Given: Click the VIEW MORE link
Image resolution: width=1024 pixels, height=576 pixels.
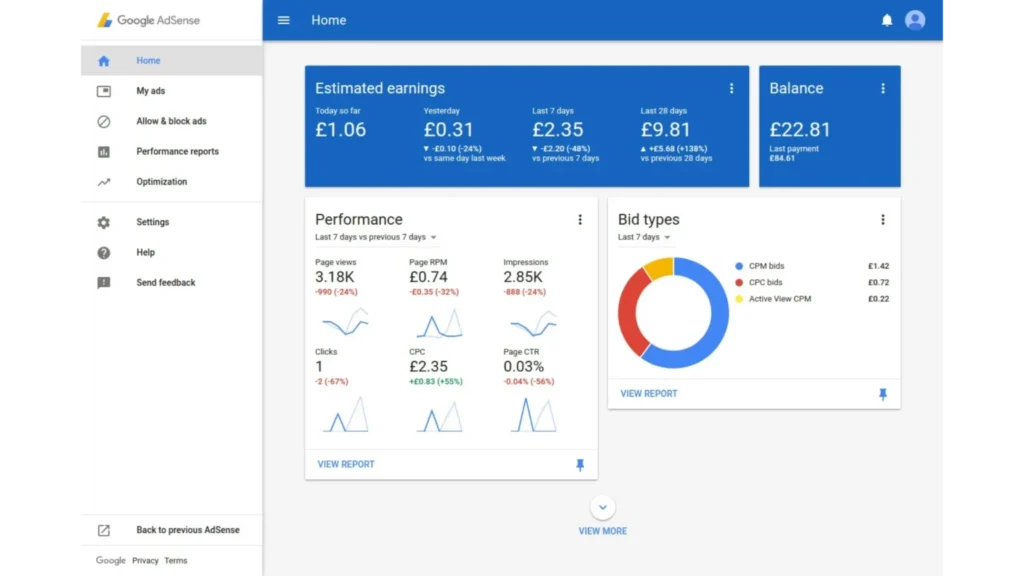Looking at the screenshot, I should (603, 531).
